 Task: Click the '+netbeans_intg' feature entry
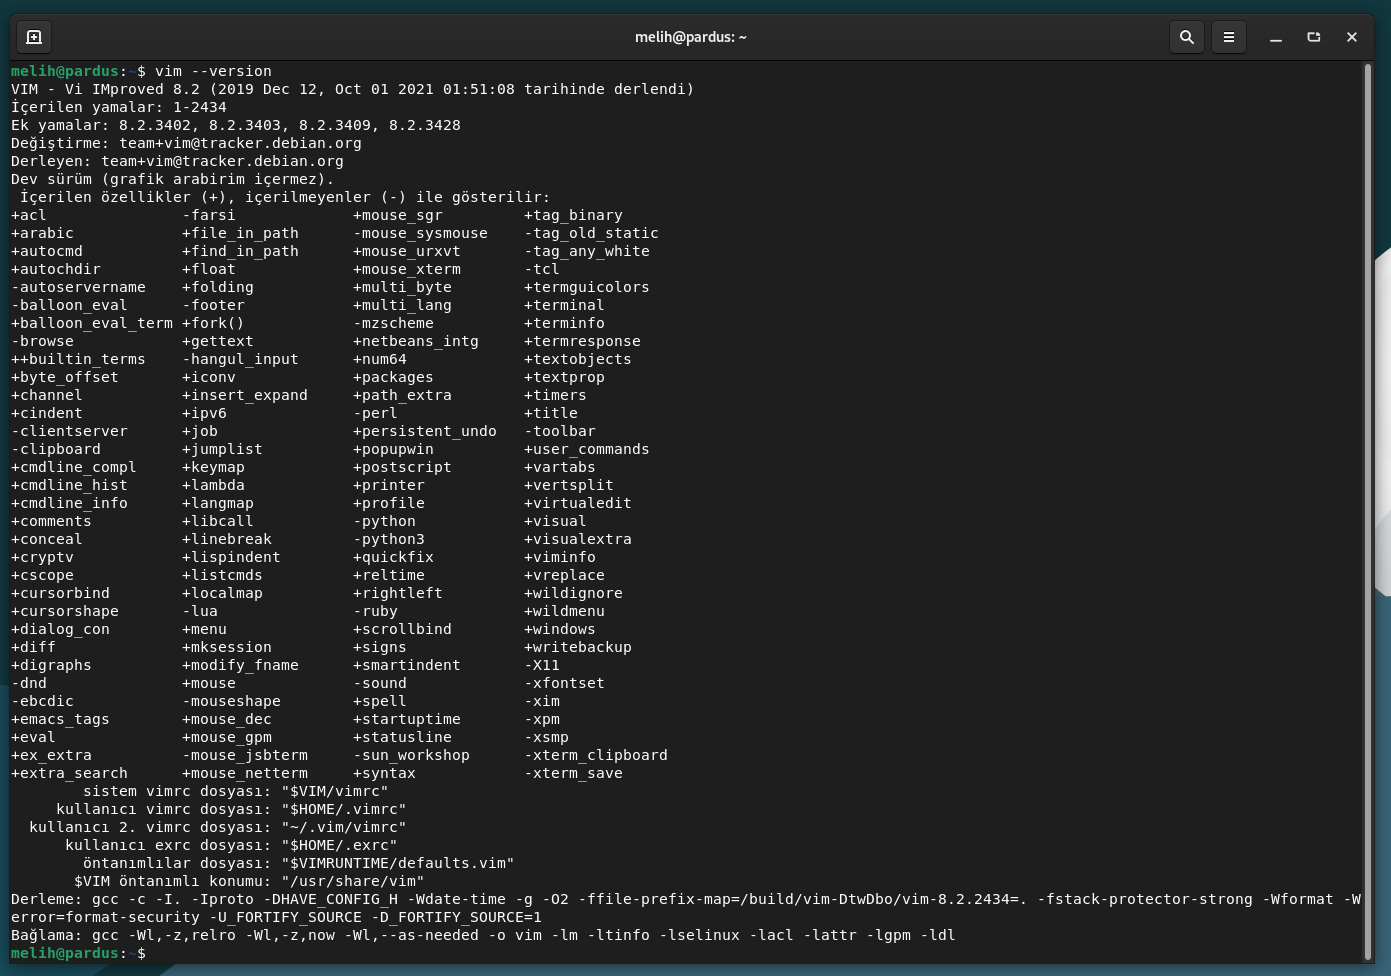(416, 341)
